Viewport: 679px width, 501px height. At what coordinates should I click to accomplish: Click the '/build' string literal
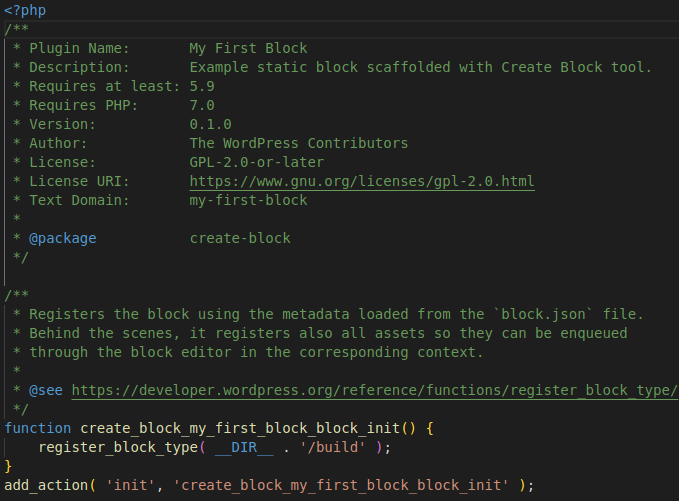pos(333,448)
